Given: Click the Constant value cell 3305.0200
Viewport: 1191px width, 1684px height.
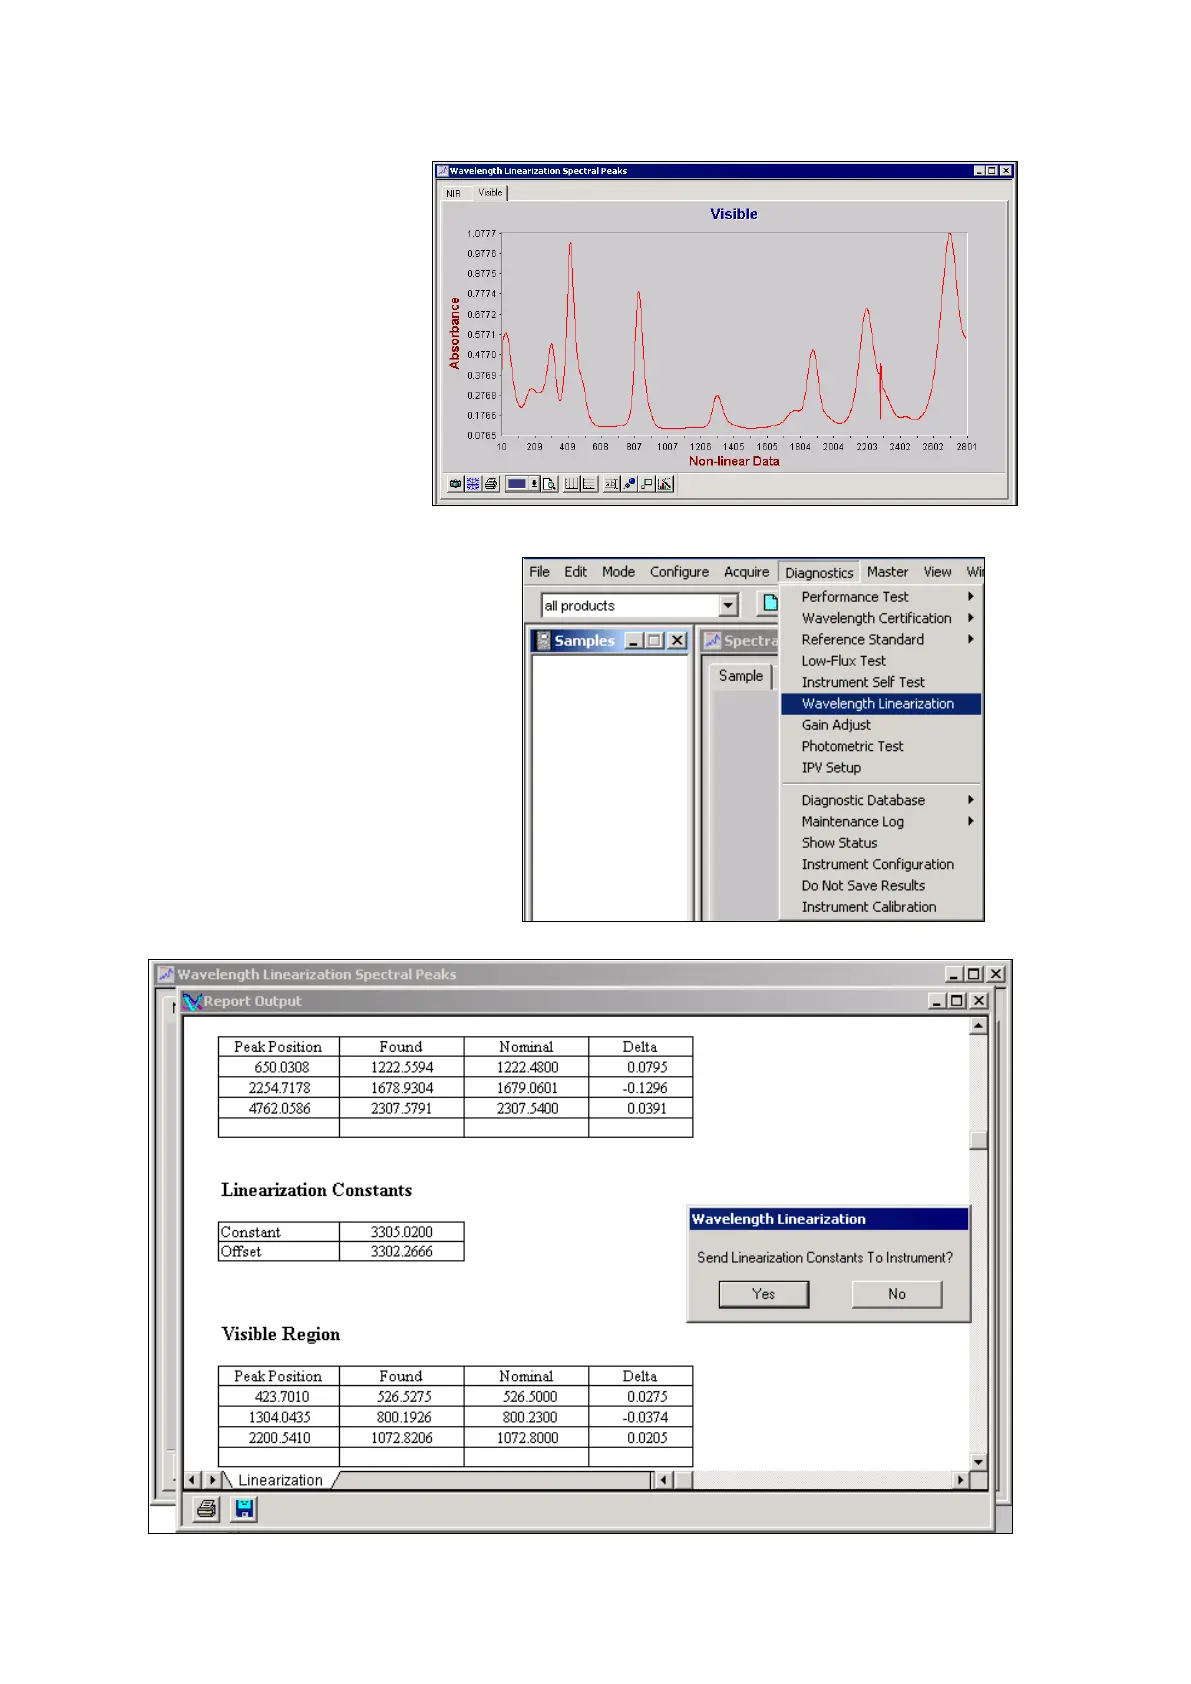Looking at the screenshot, I should (402, 1233).
